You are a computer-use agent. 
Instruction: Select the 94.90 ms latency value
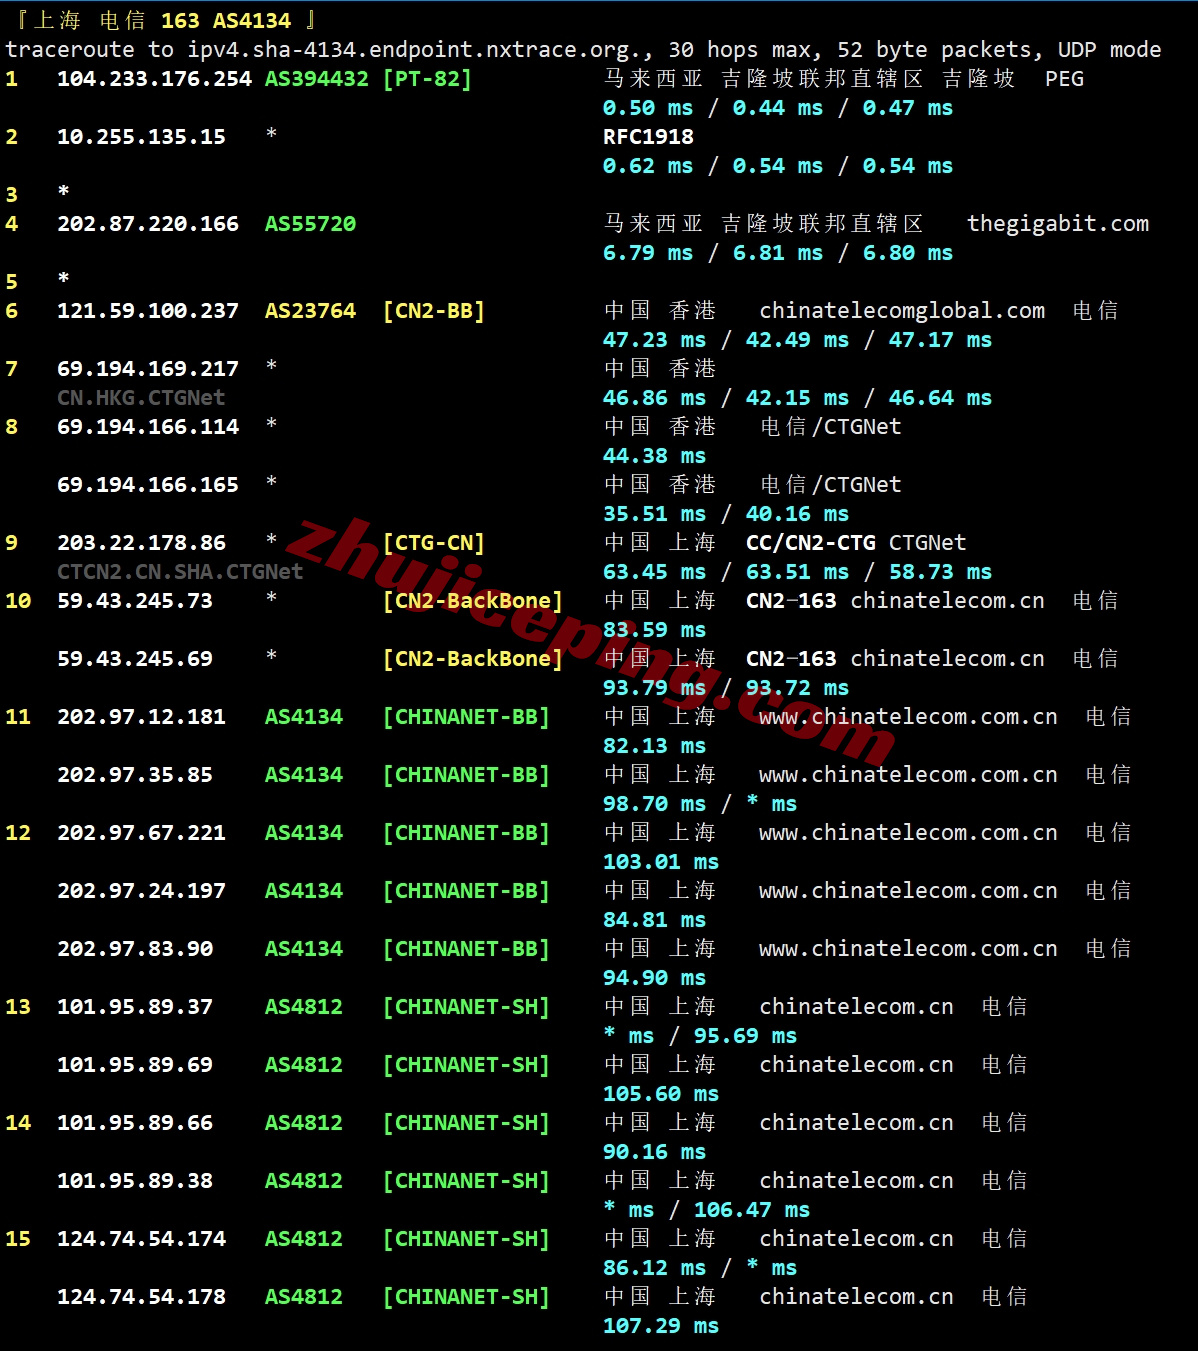pos(654,978)
